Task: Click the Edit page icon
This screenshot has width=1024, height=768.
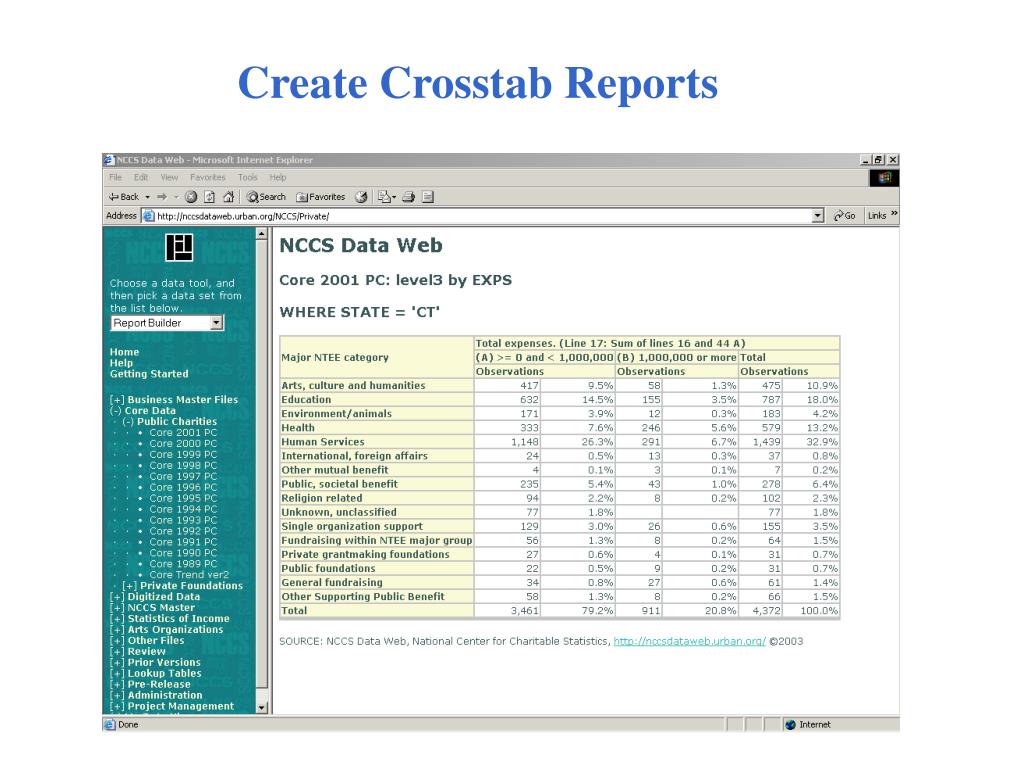Action: (x=428, y=197)
